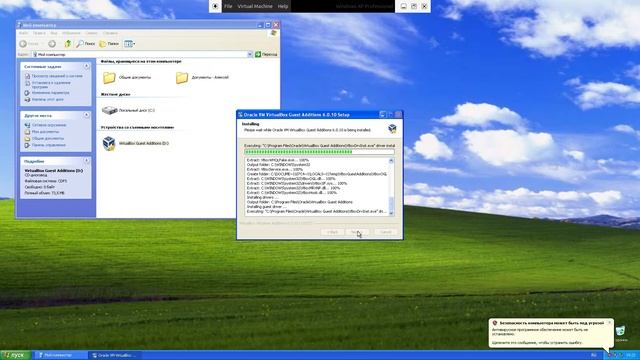The height and width of the screenshot is (360, 640).
Task: Click the install log scroll up arrow
Action: (391, 161)
